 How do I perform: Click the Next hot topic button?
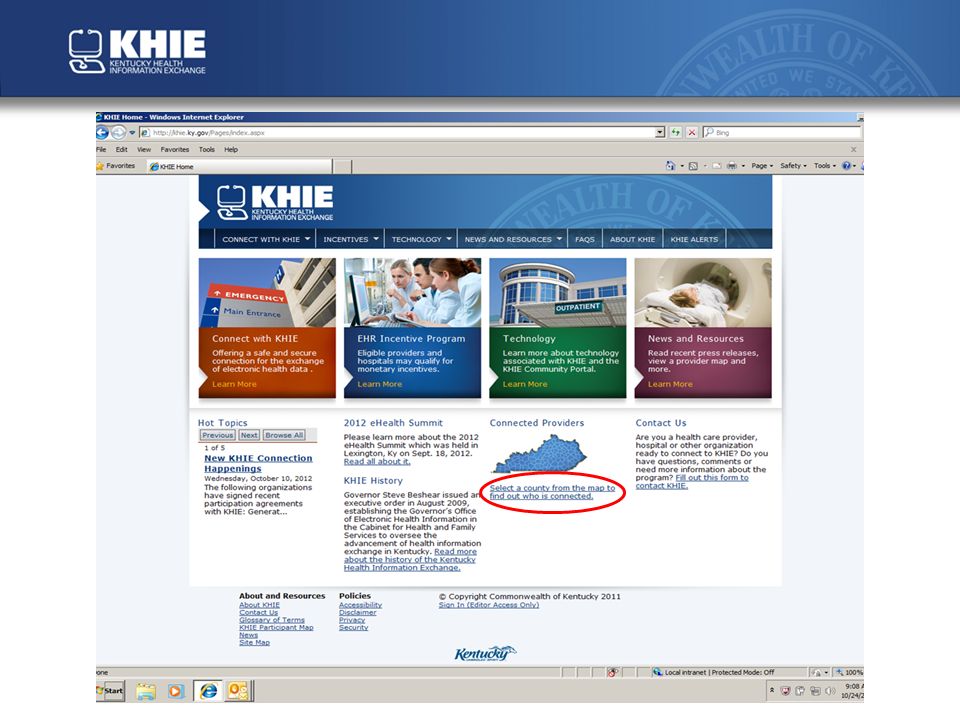click(x=249, y=435)
